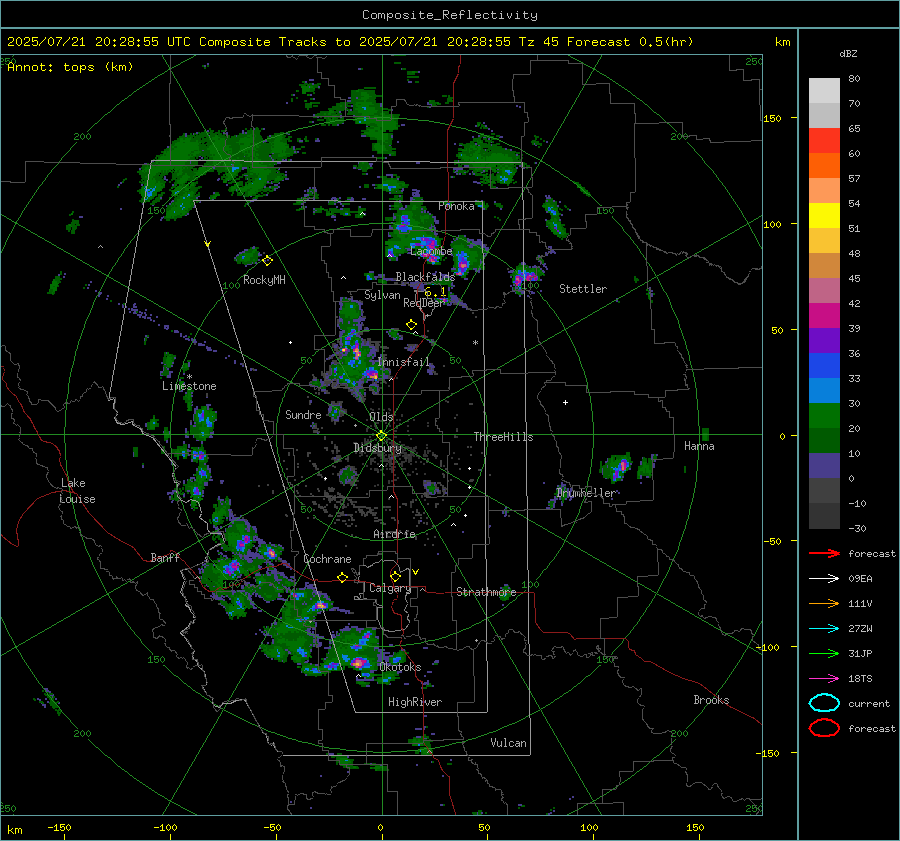Screen dimensions: 900x841
Task: Click the Cochrane town label
Action: (327, 559)
